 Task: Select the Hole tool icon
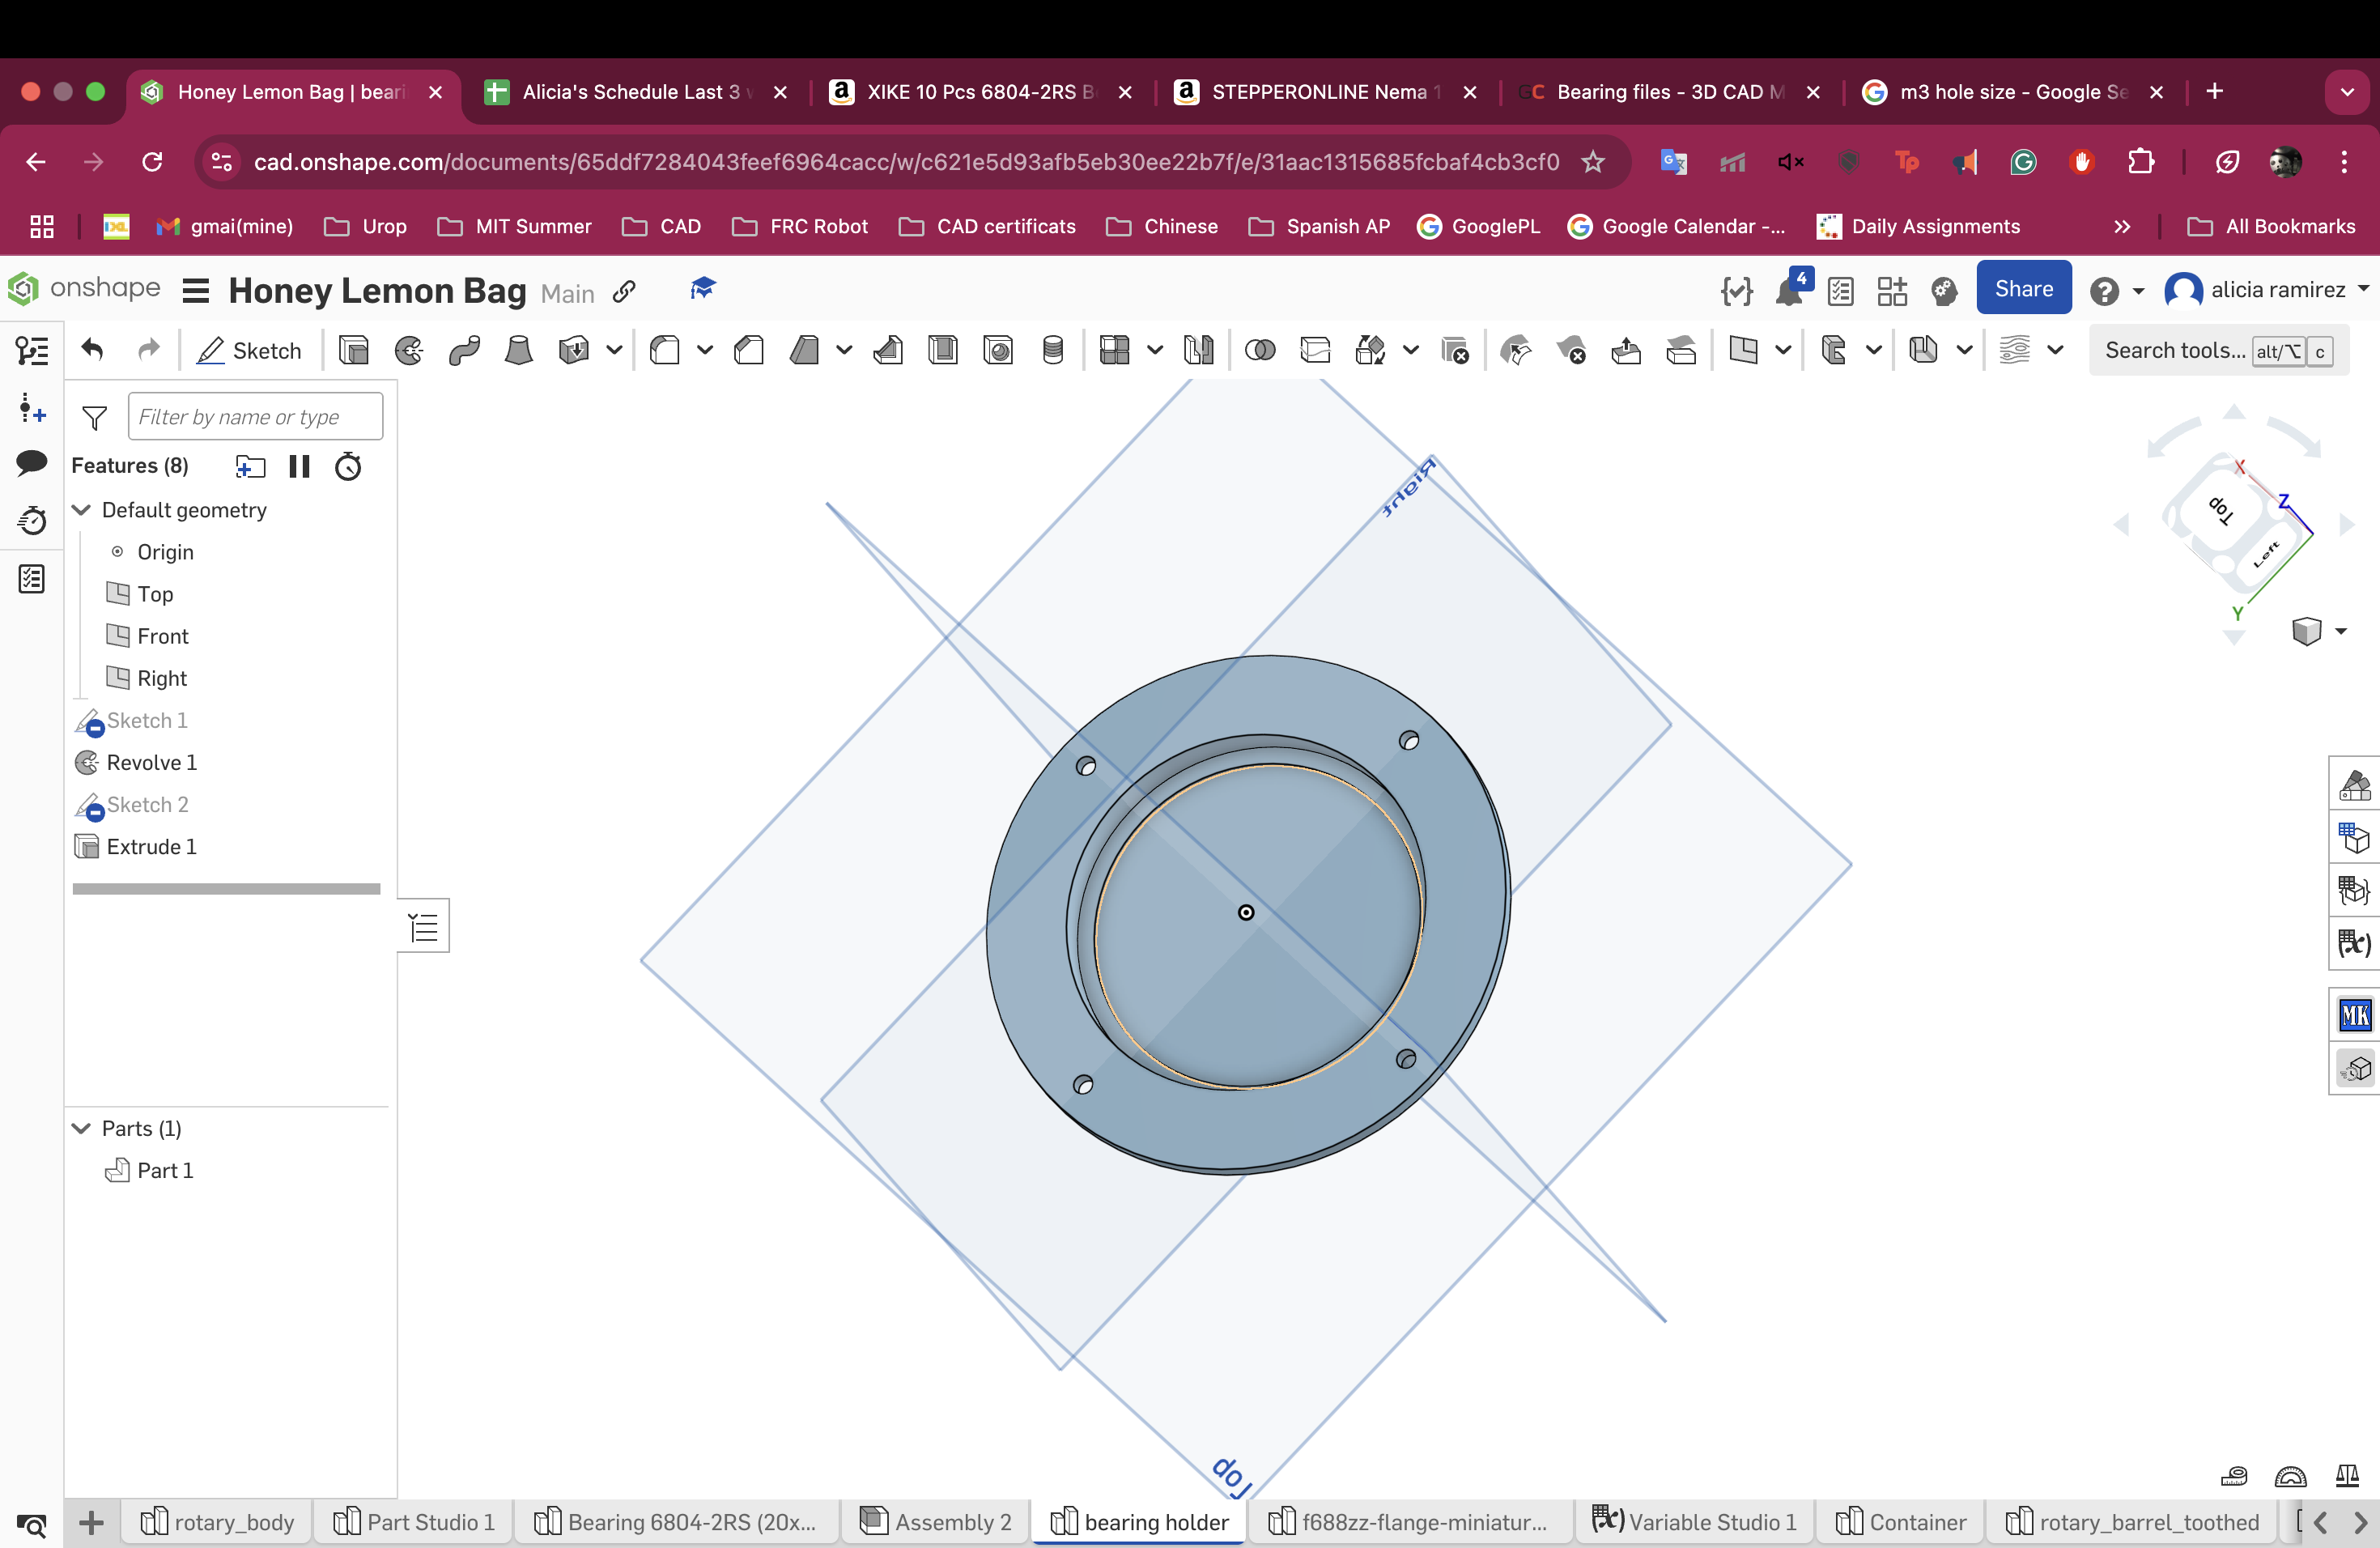(x=998, y=351)
